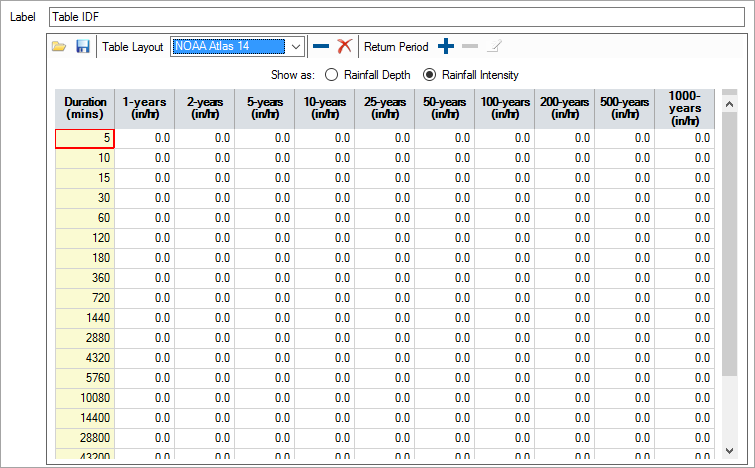Image resolution: width=755 pixels, height=468 pixels.
Task: Click the 5-years cell in the 15-minute row
Action: pos(265,179)
